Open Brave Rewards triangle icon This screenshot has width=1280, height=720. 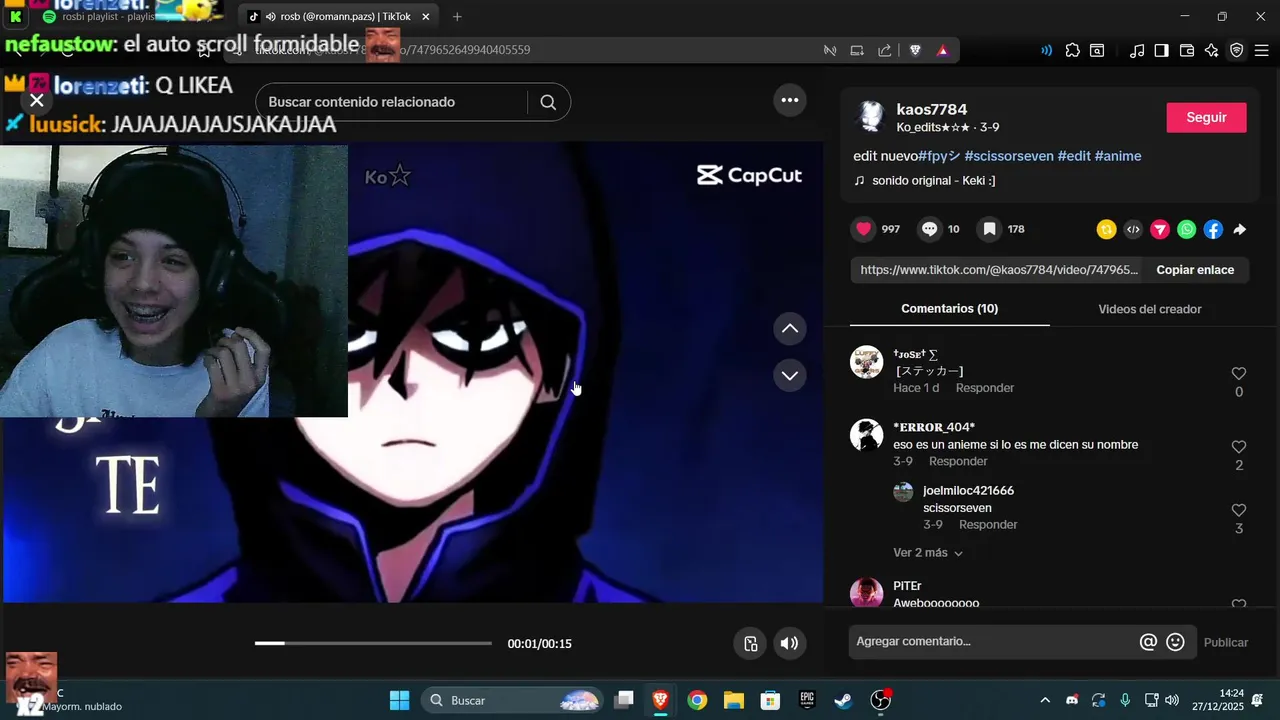click(942, 50)
